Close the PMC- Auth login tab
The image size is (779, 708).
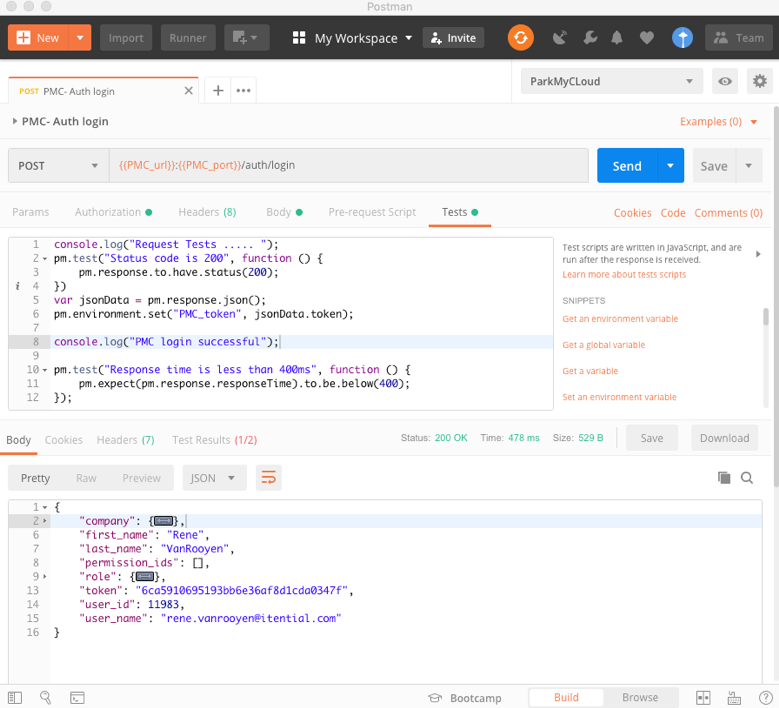[x=188, y=91]
